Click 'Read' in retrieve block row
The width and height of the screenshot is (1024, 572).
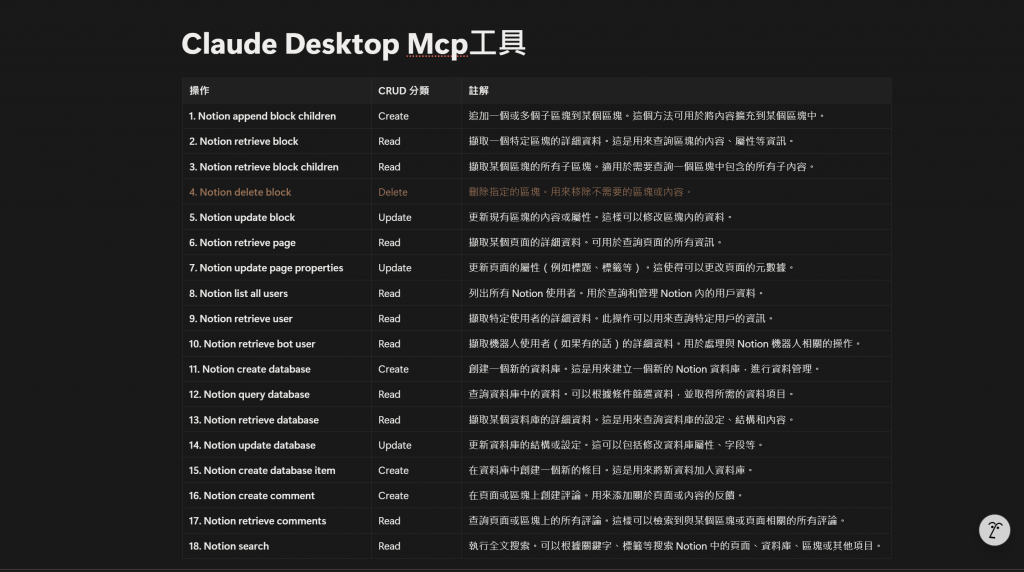[389, 141]
